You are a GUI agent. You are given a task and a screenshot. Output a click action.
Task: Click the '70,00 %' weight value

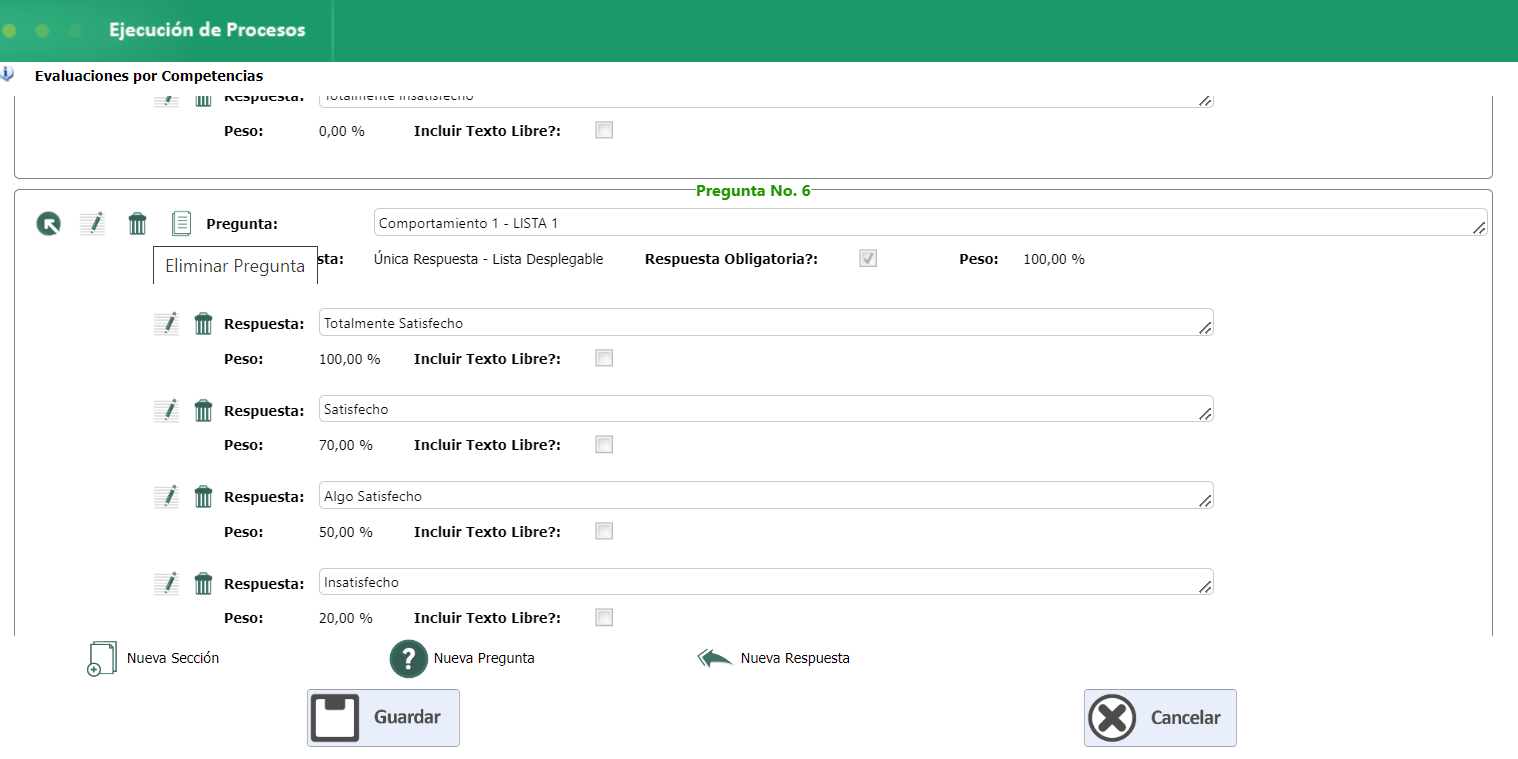click(346, 445)
